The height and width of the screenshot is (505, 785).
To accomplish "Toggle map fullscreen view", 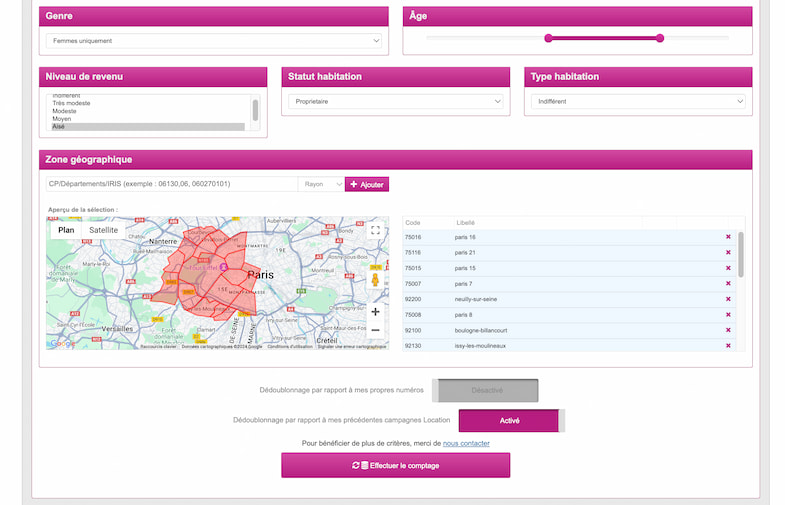I will 375,230.
